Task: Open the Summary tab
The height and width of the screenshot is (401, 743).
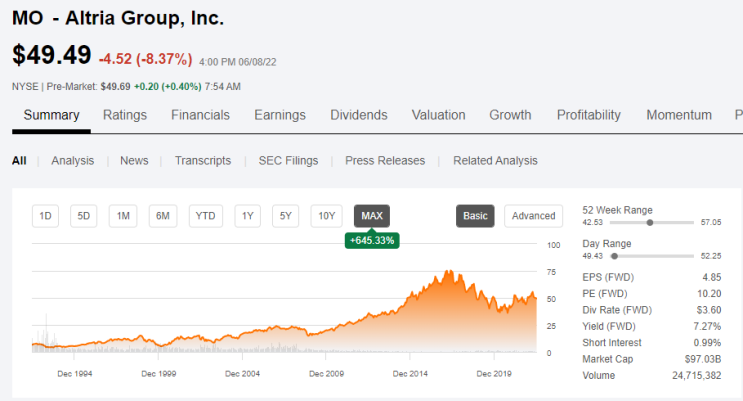Action: [x=51, y=115]
